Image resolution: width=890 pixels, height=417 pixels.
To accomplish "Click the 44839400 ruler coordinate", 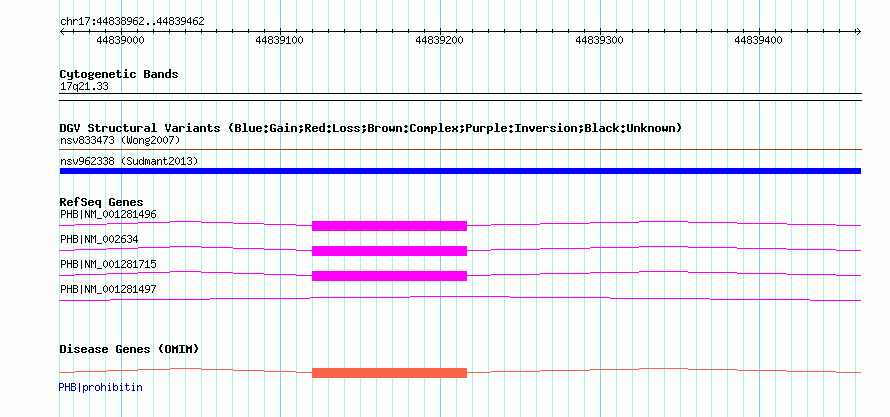I will point(758,40).
